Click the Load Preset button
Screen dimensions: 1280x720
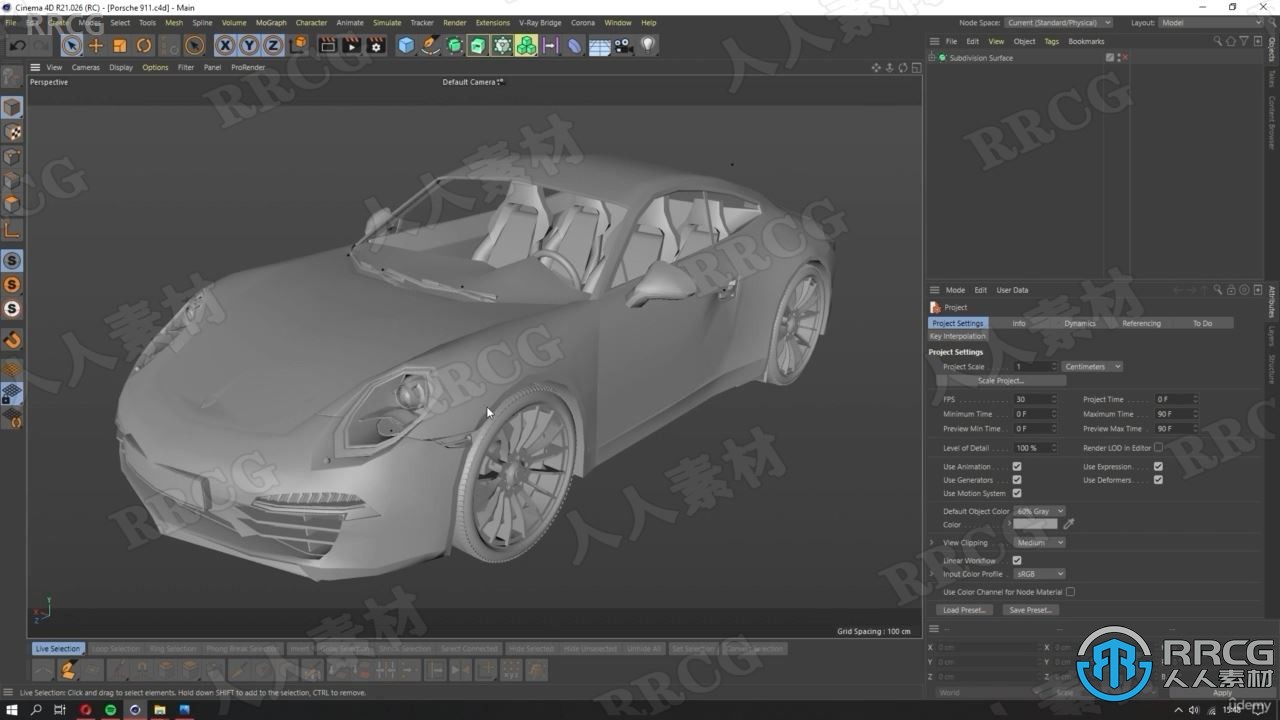(964, 610)
